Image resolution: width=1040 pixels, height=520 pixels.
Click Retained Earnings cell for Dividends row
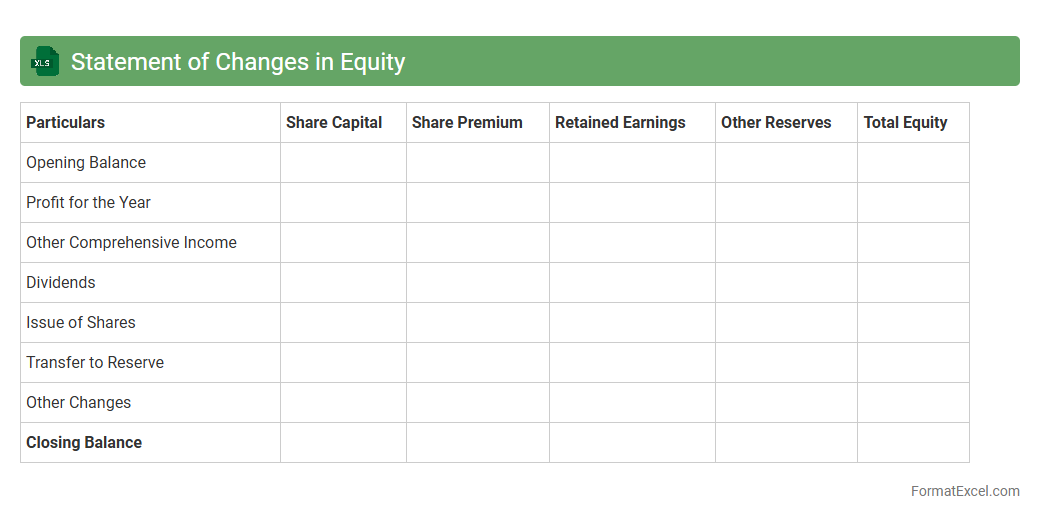632,282
